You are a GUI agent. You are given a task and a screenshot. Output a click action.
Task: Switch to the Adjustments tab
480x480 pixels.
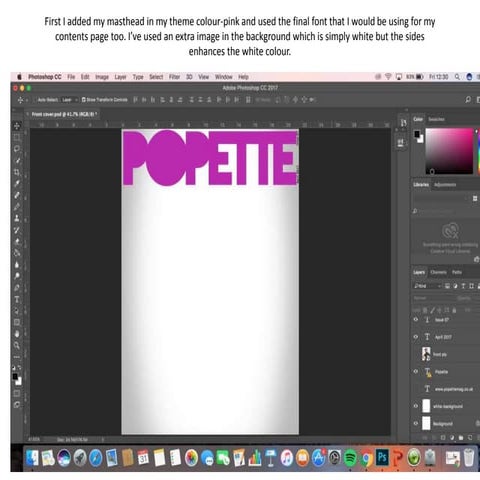tap(445, 185)
